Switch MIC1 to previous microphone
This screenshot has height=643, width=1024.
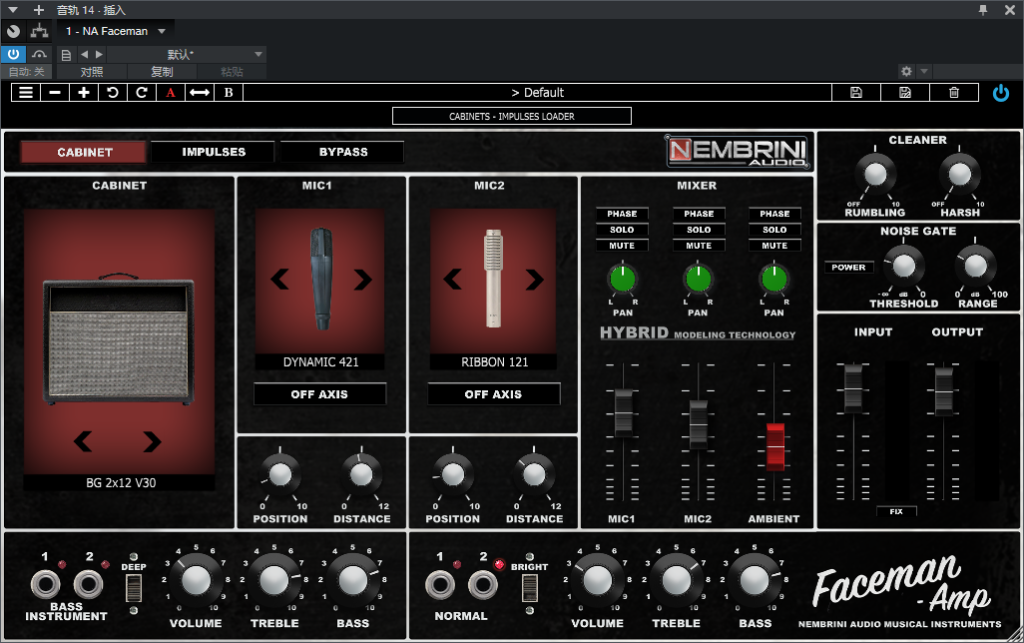point(280,279)
